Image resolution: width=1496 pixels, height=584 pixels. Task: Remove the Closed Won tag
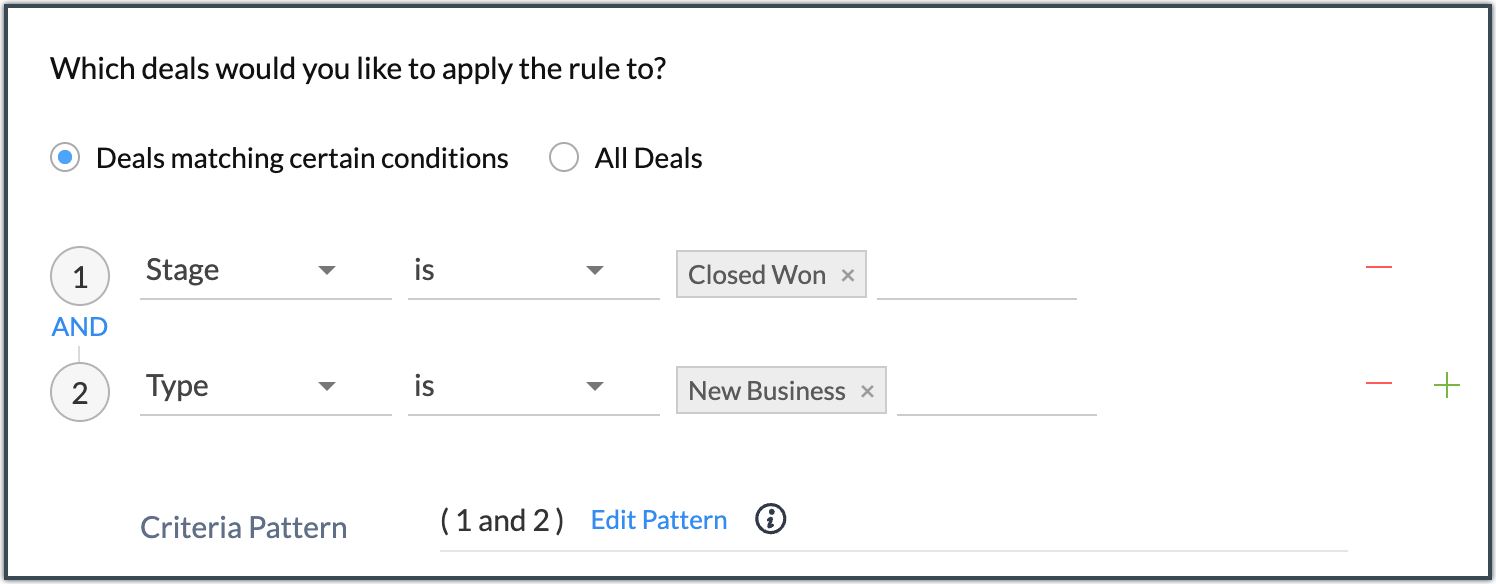[848, 276]
